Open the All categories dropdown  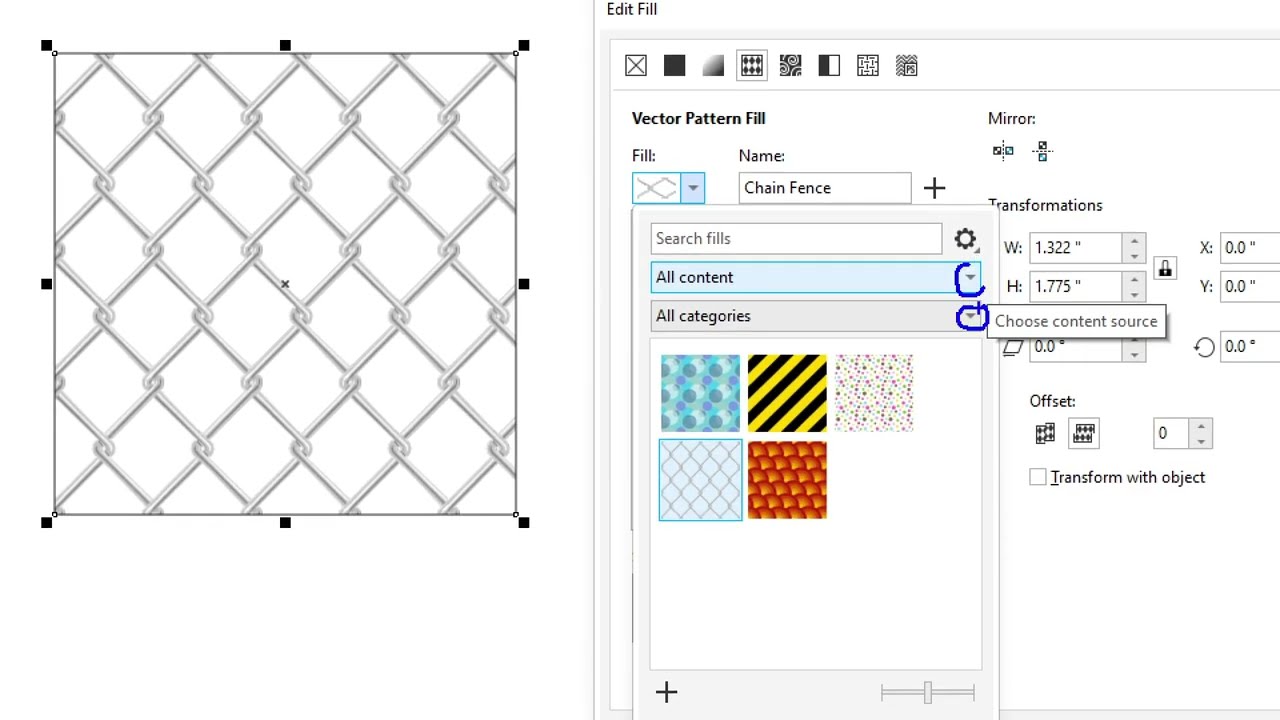pos(816,316)
